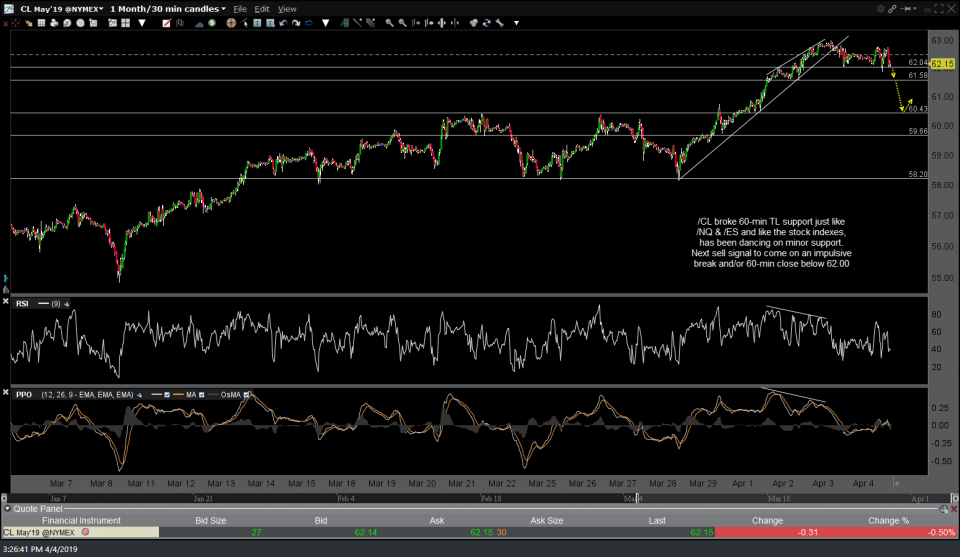
Task: Open the Edit menu
Action: [261, 9]
